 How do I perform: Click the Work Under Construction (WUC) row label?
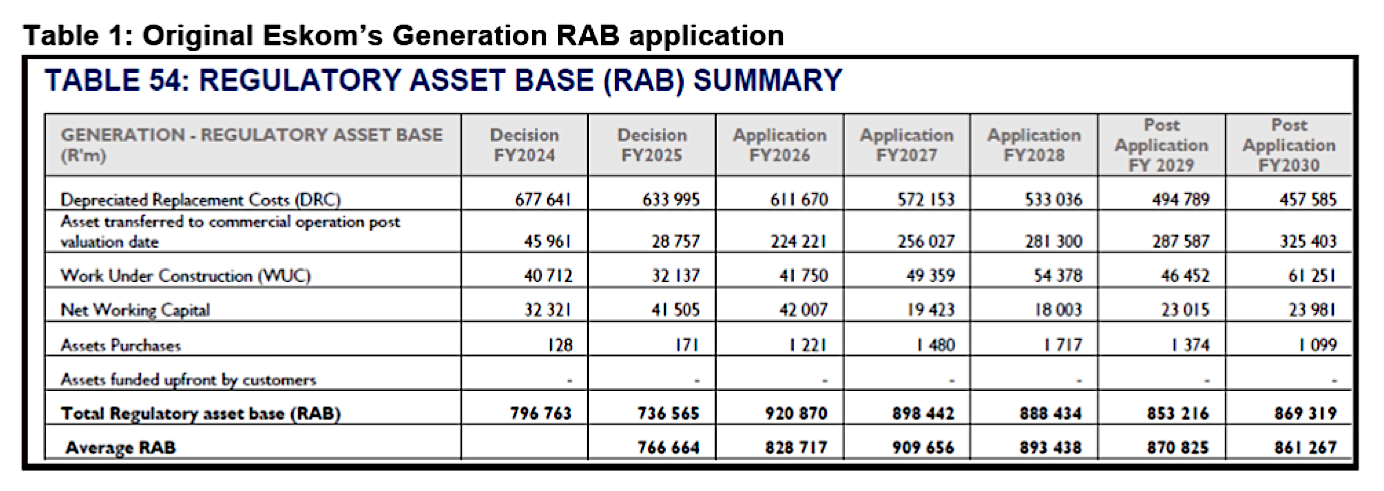pyautogui.click(x=185, y=275)
